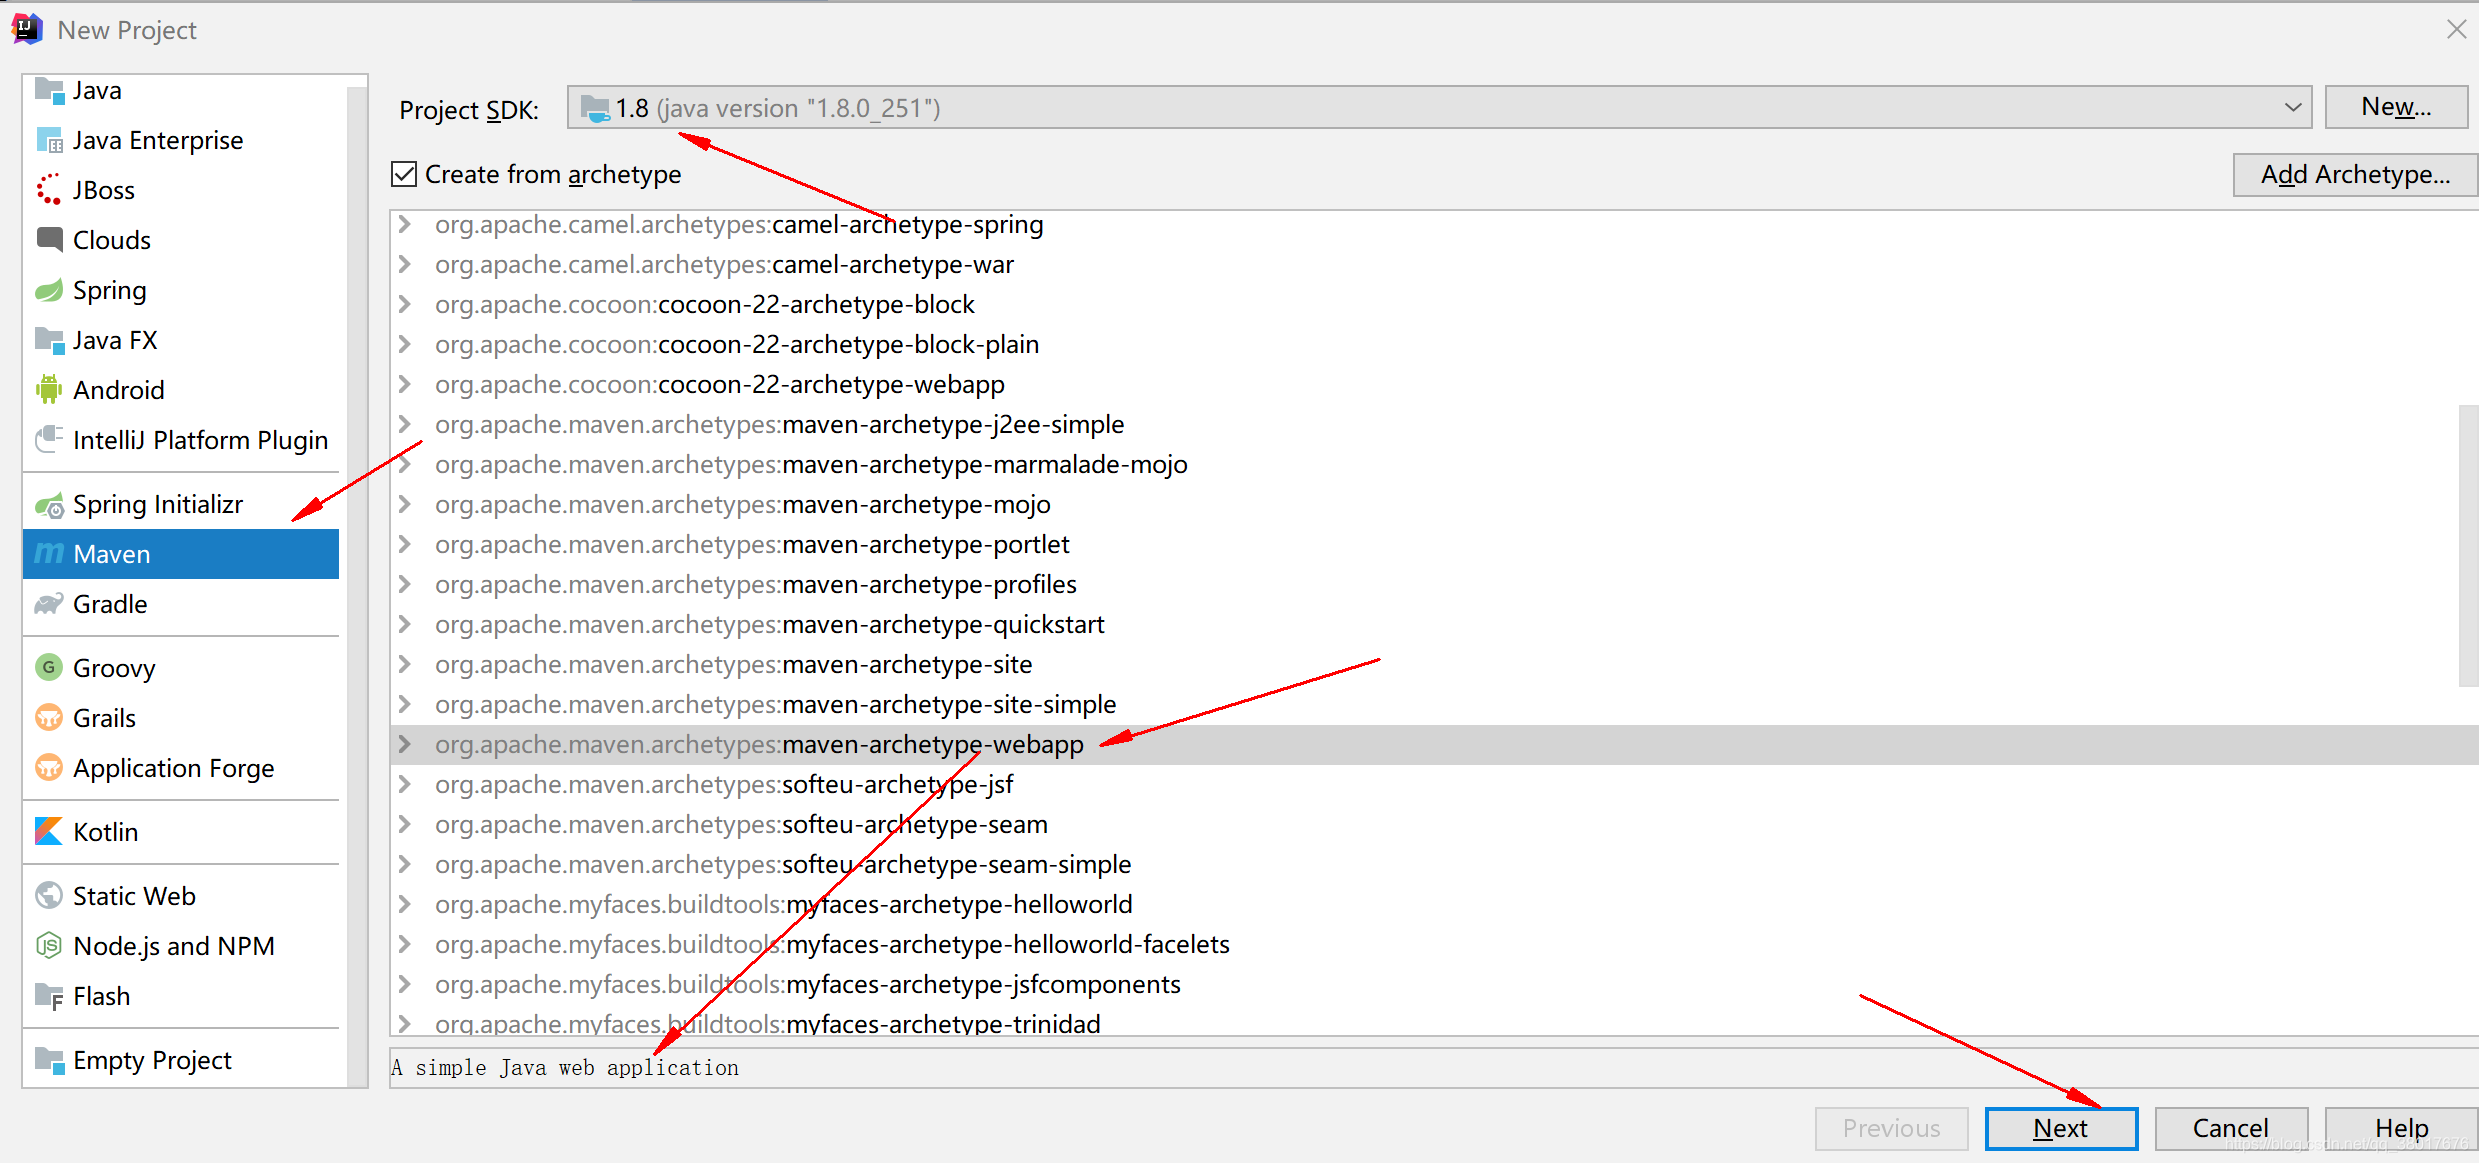Expand cocoon-22-archetype-block node
The width and height of the screenshot is (2479, 1163).
pos(405,304)
